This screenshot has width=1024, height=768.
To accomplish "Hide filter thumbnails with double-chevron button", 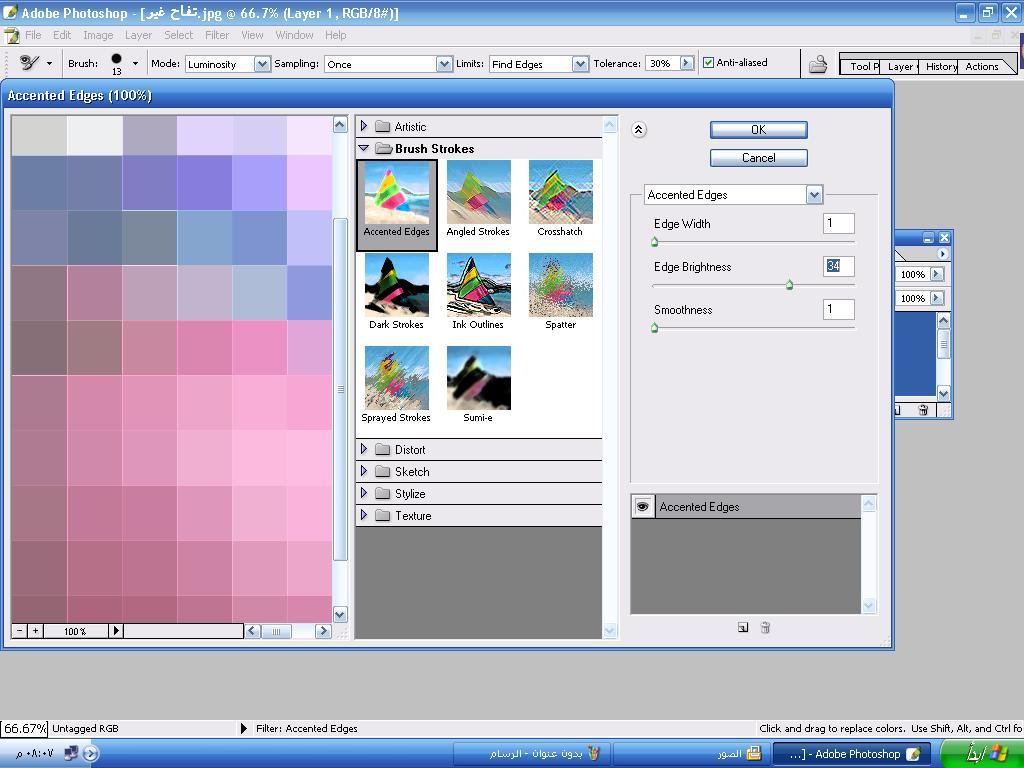I will click(x=639, y=130).
